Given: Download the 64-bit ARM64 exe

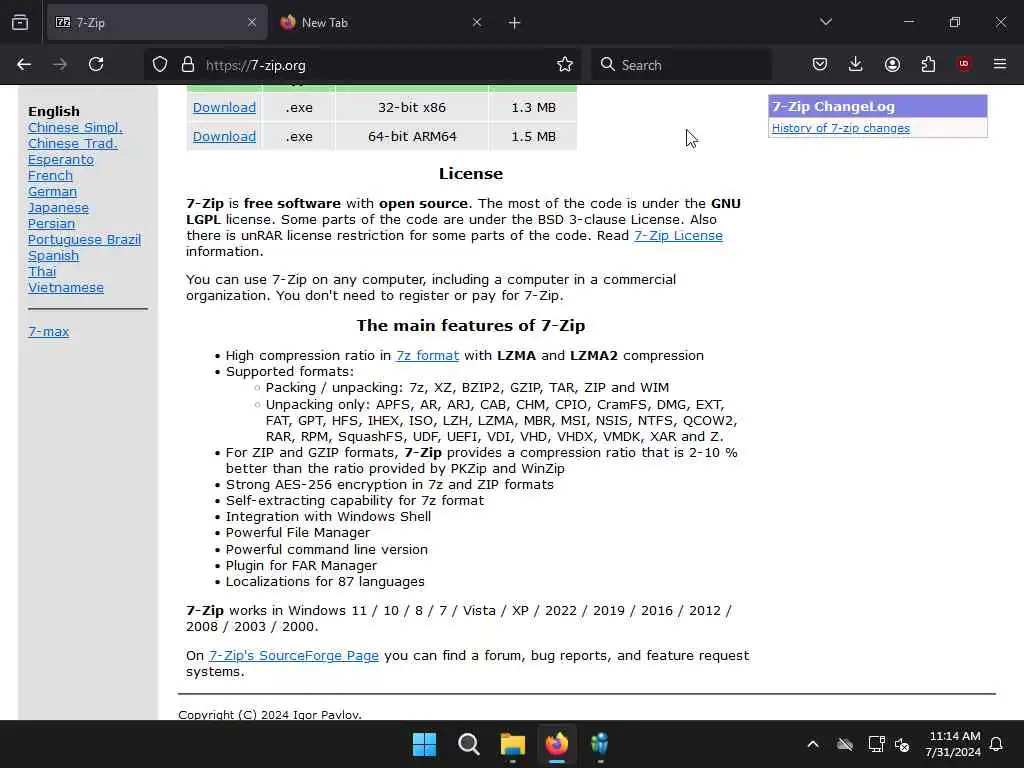Looking at the screenshot, I should click(x=224, y=136).
